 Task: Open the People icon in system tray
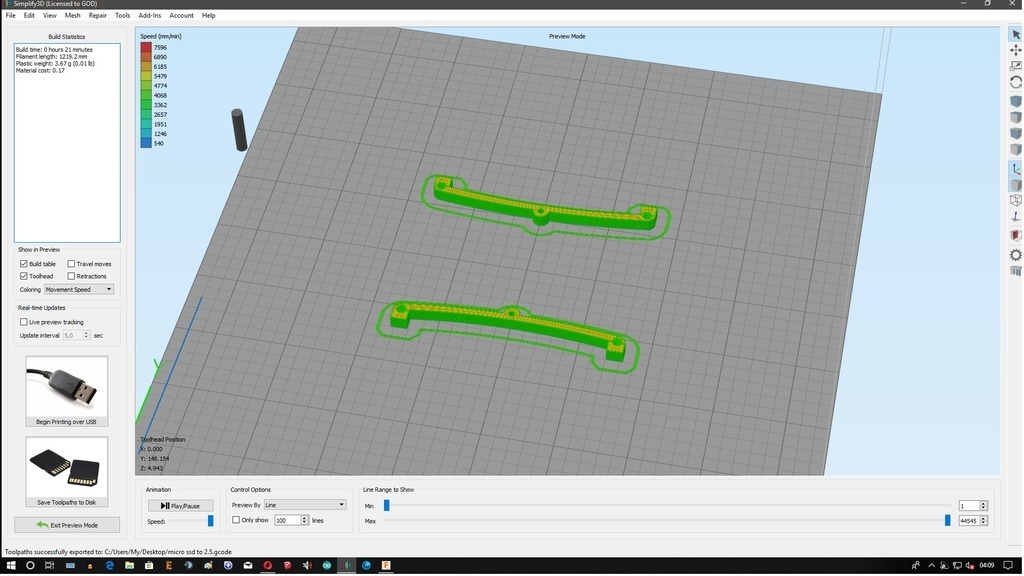click(x=916, y=566)
